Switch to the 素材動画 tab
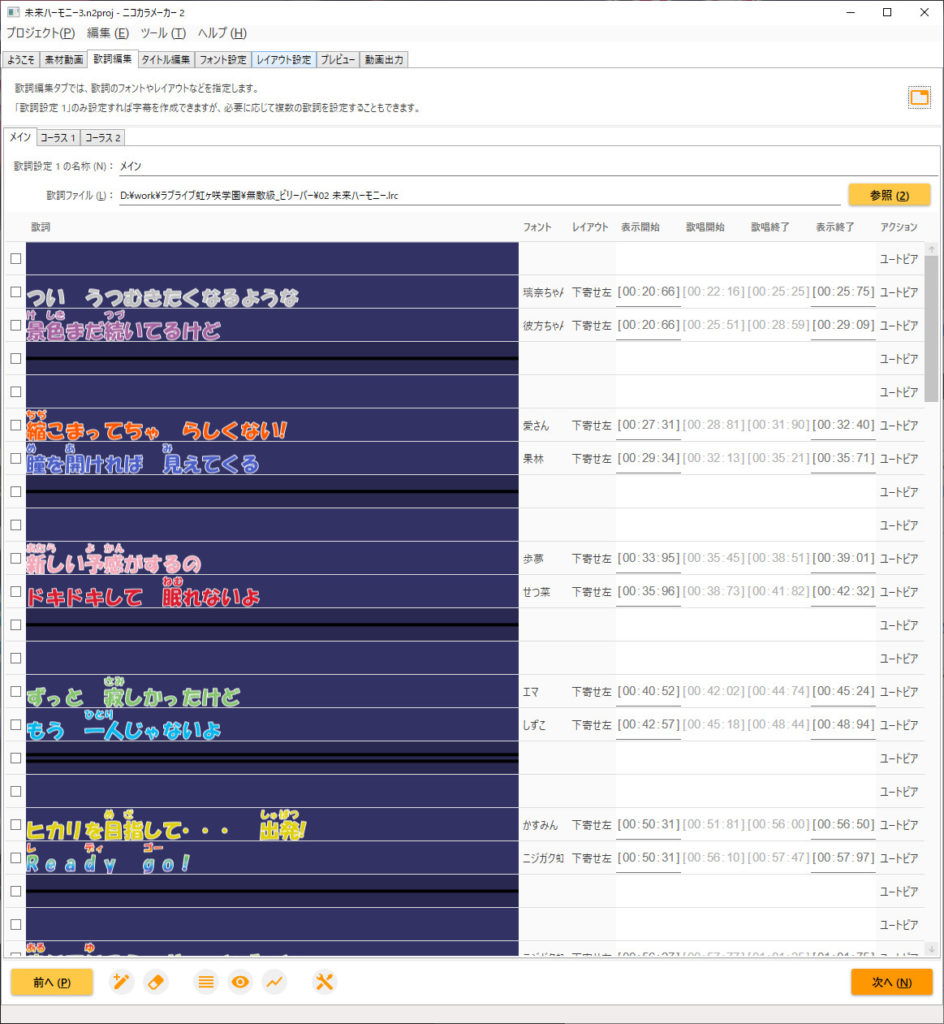944x1024 pixels. coord(63,59)
